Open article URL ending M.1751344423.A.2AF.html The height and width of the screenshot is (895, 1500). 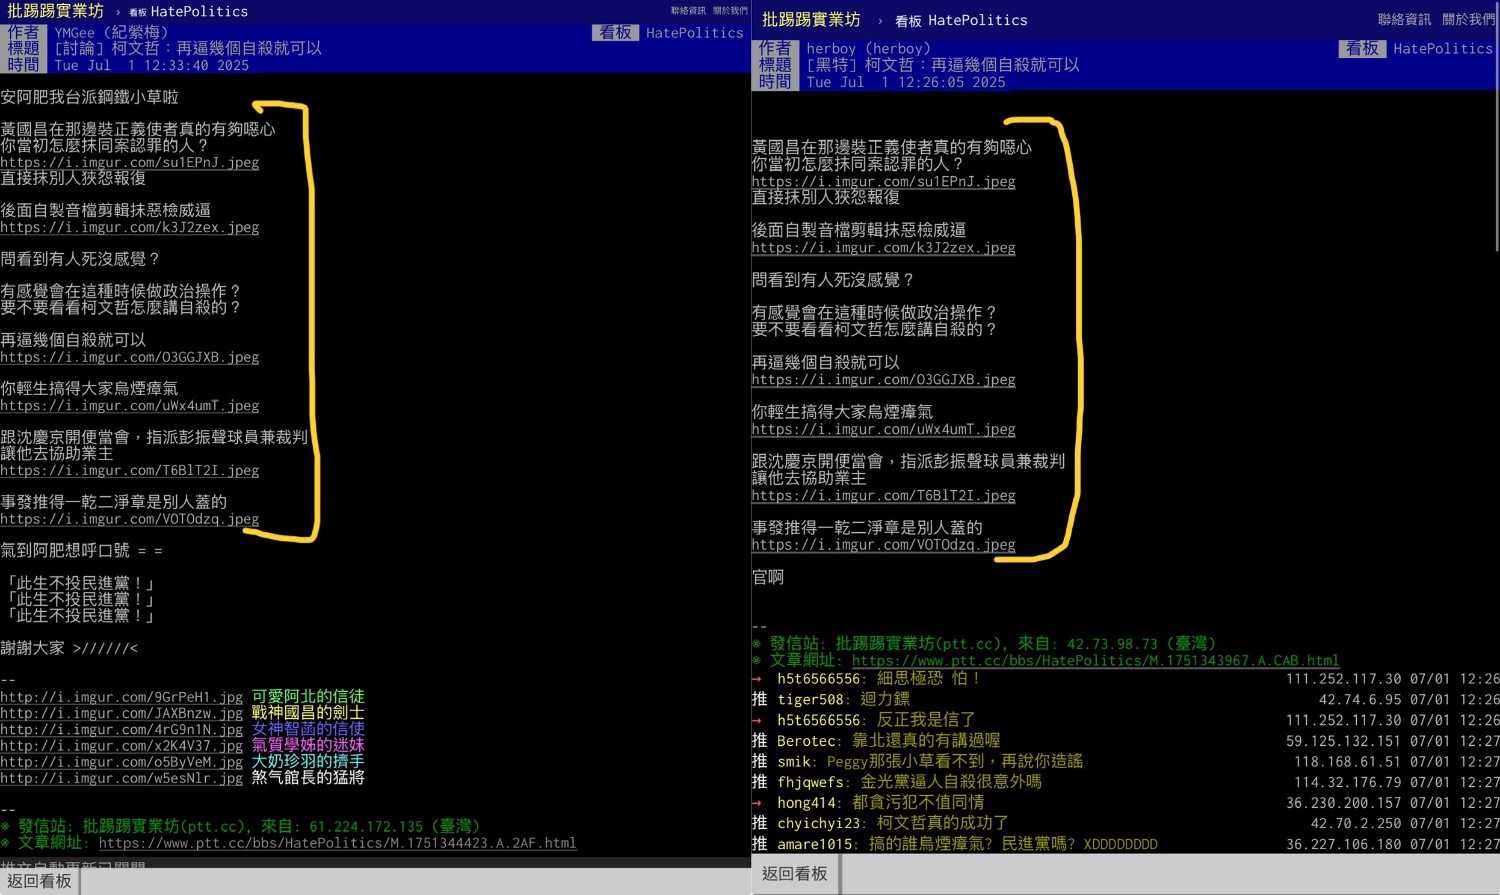338,843
